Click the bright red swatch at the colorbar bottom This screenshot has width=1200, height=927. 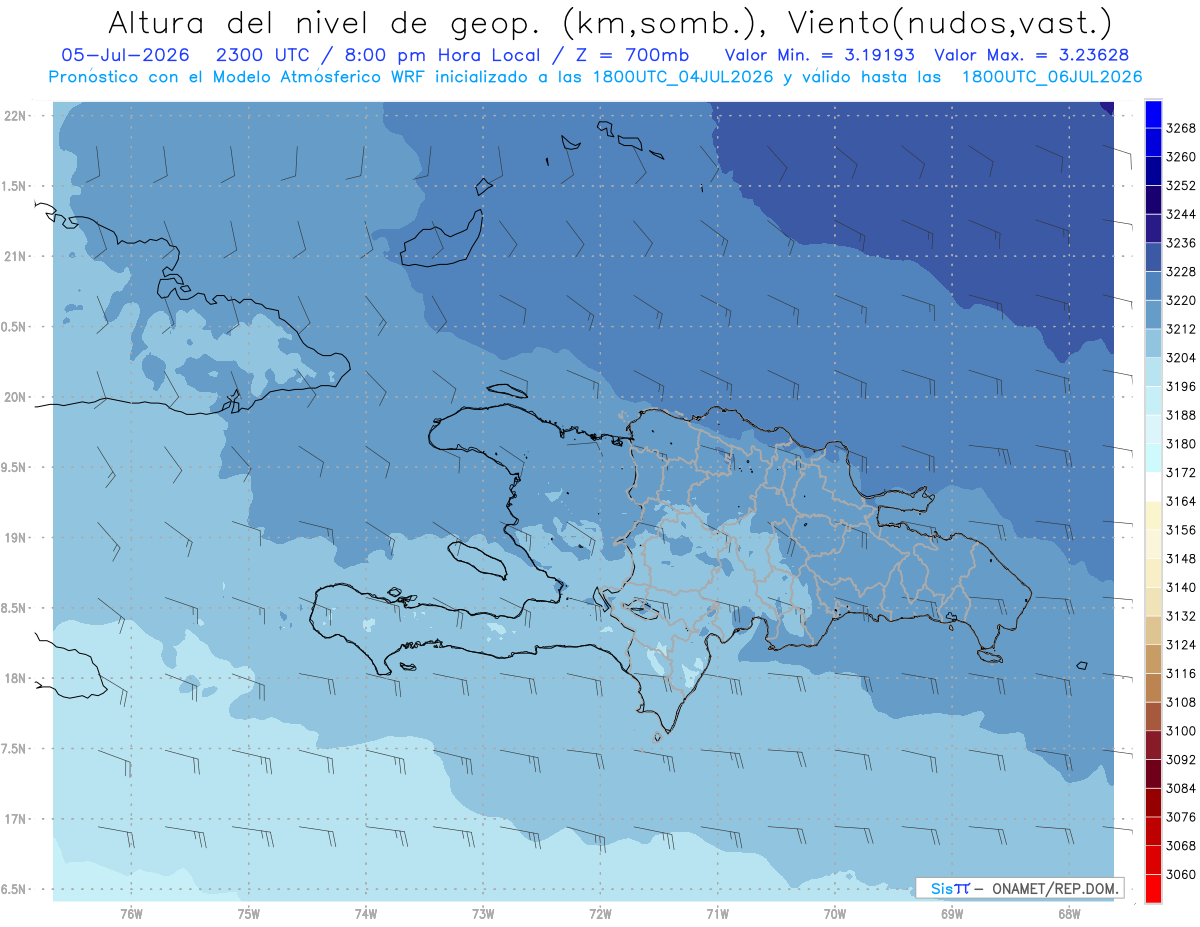click(1153, 888)
